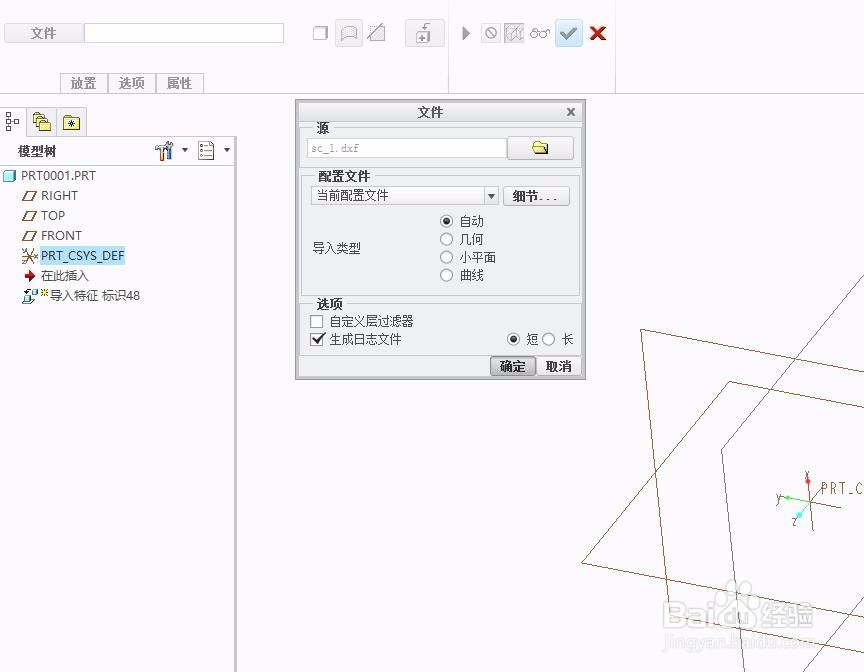Switch to the 选项 tab
The height and width of the screenshot is (672, 864).
tap(131, 83)
